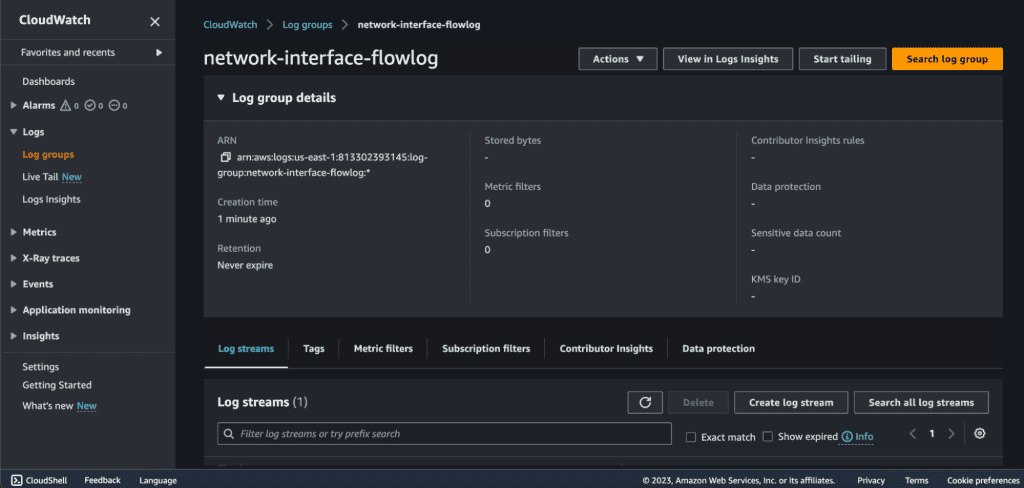Expand the Metrics section

coord(14,232)
